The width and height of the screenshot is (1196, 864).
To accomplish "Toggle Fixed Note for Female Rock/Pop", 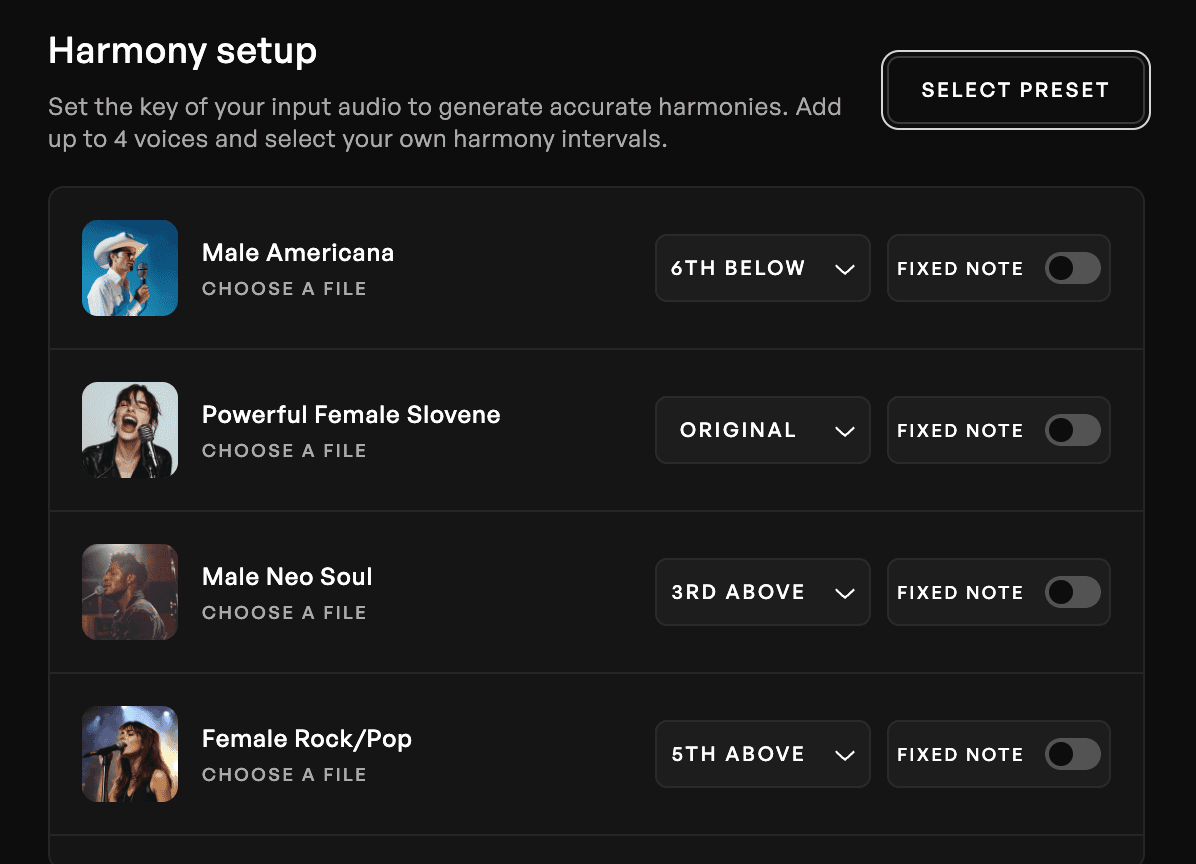I will (x=1072, y=754).
